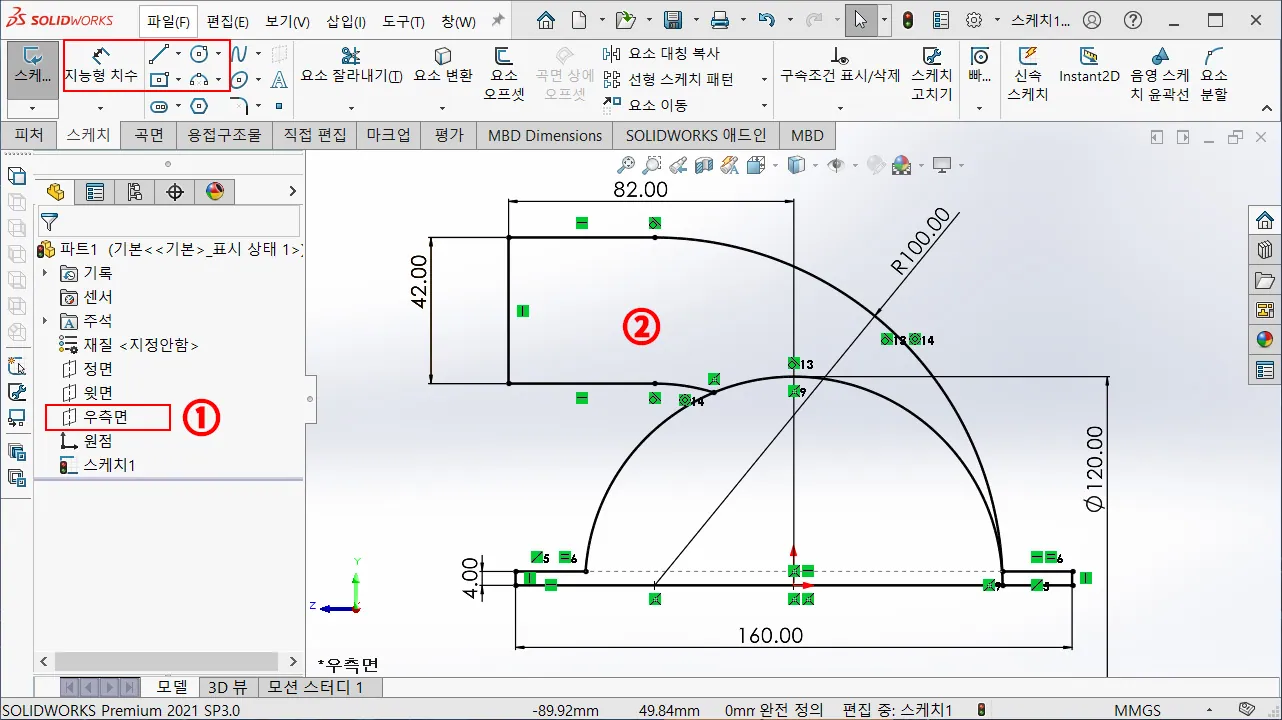The width and height of the screenshot is (1282, 720).
Task: Open the PropertyManager tab icon
Action: coord(95,192)
